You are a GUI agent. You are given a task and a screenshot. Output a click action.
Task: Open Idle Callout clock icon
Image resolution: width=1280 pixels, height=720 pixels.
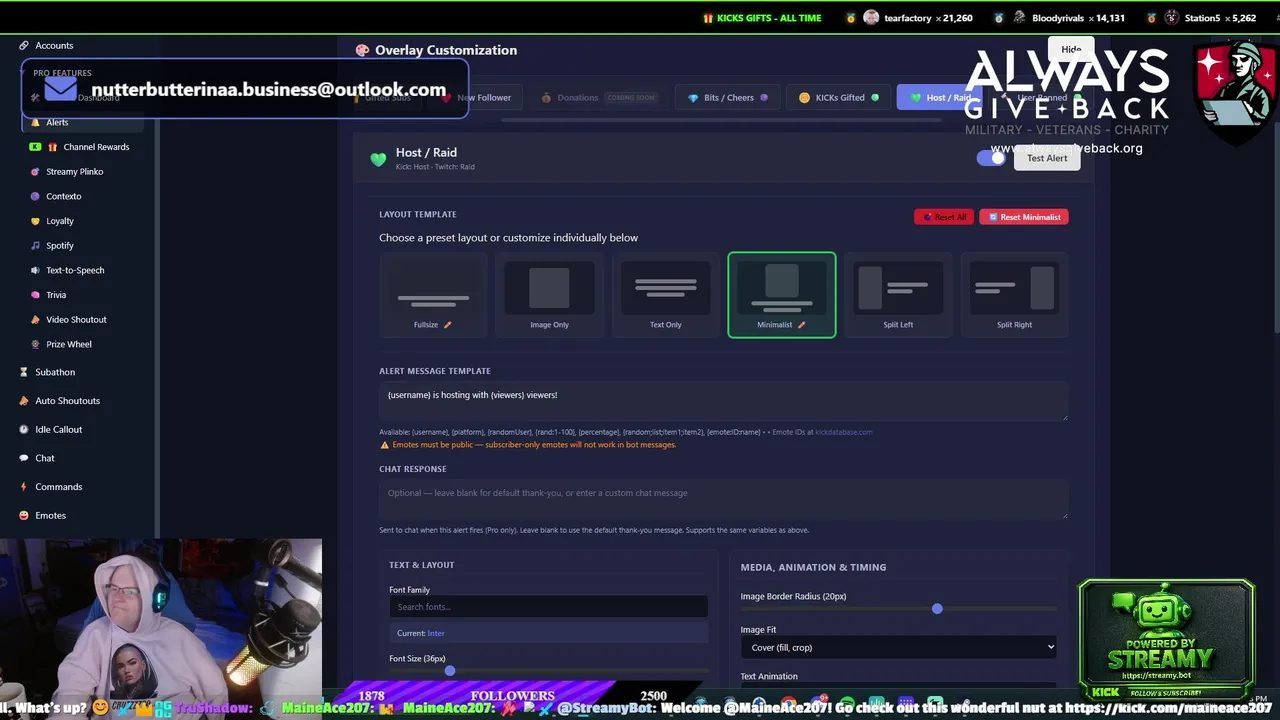[x=24, y=429]
